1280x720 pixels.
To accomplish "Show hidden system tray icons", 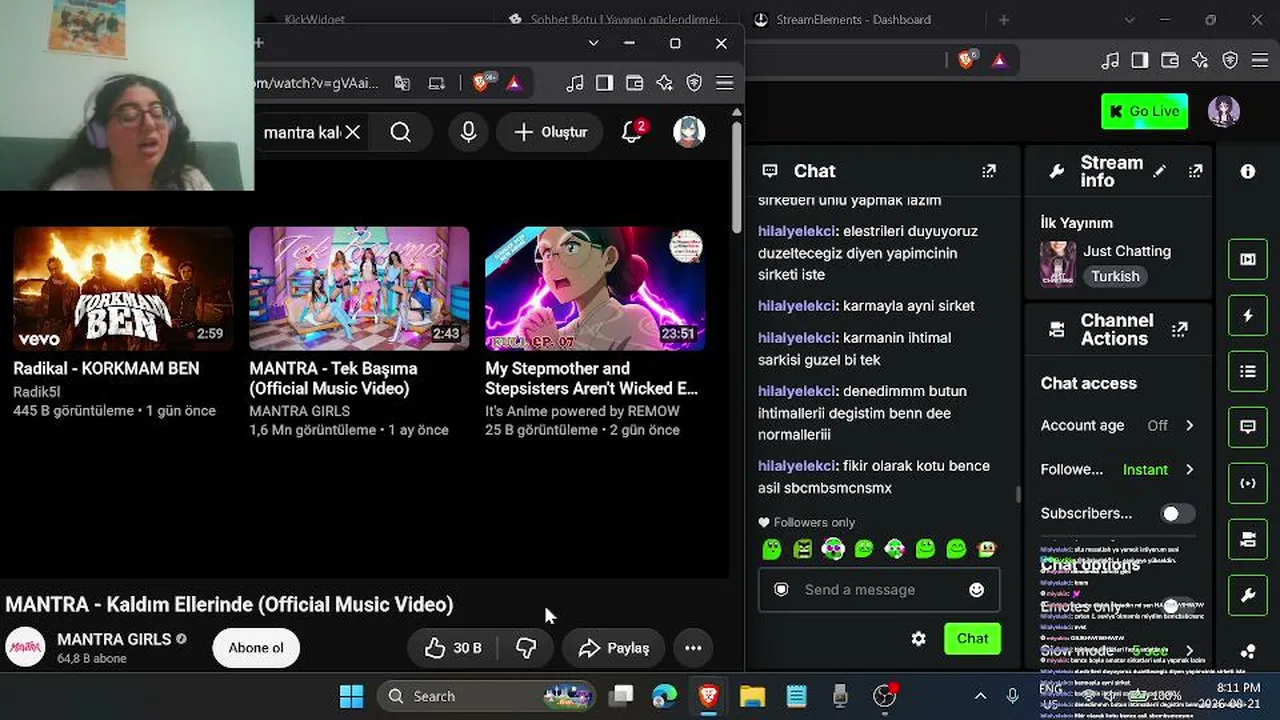I will [x=980, y=696].
